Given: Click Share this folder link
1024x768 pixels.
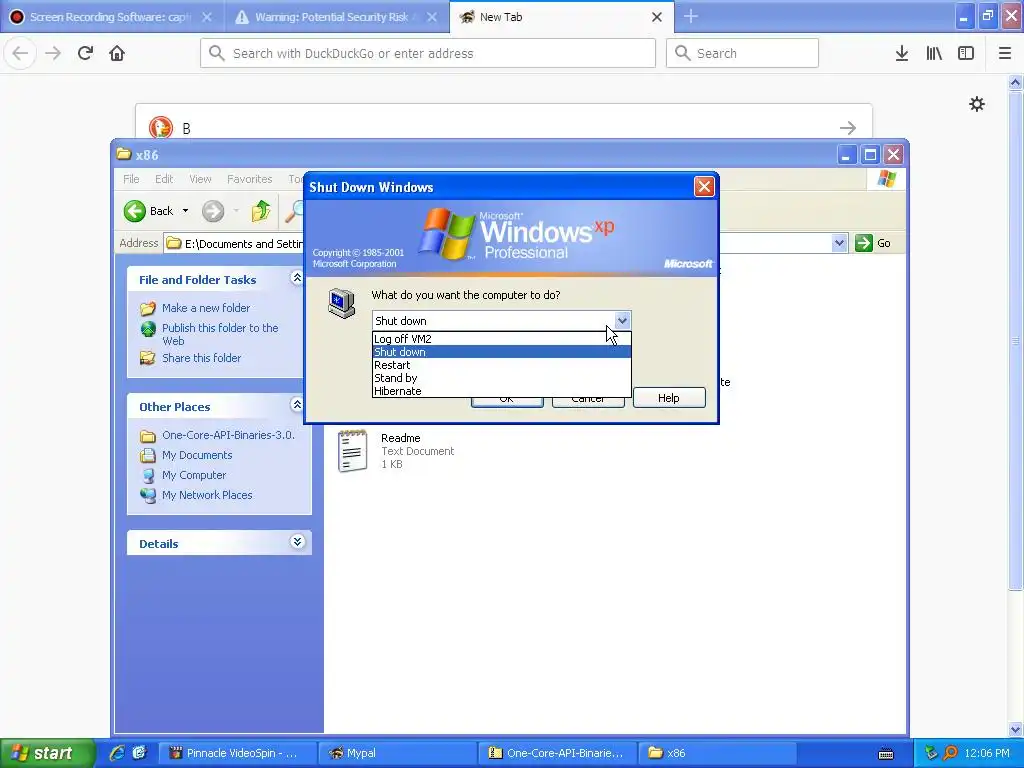Looking at the screenshot, I should (x=201, y=358).
